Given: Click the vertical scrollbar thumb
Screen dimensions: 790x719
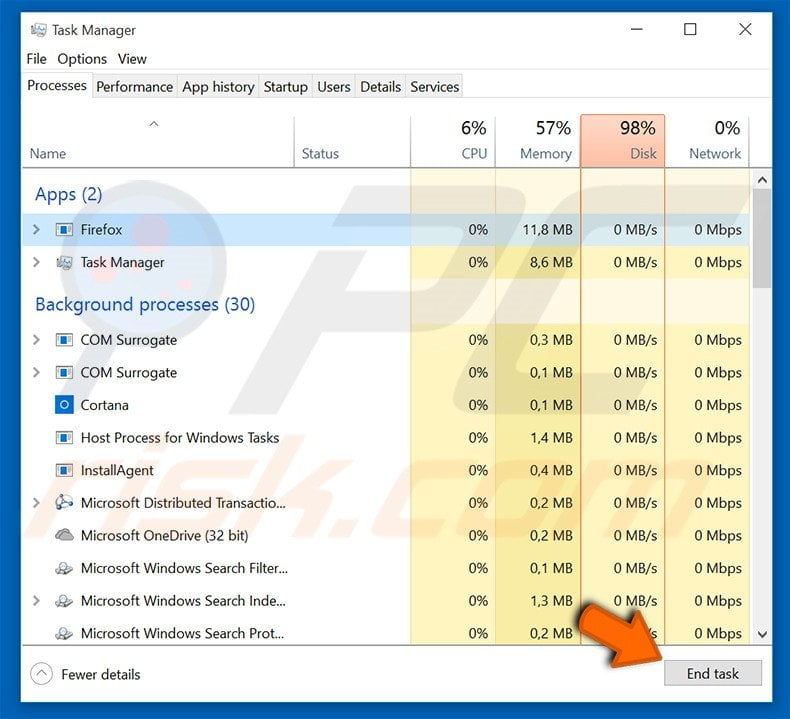Looking at the screenshot, I should tap(762, 238).
